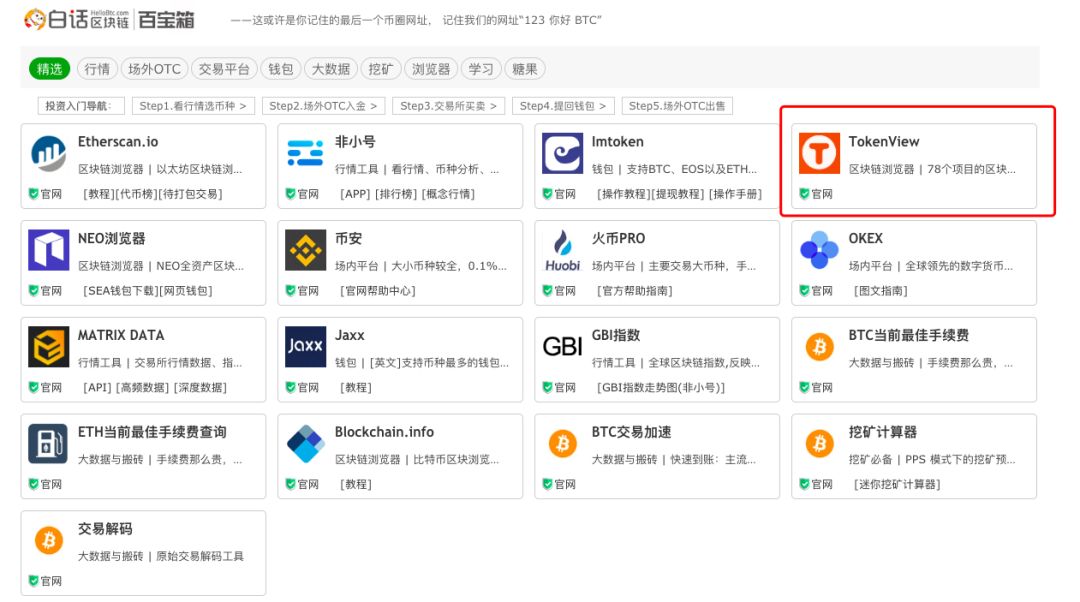The height and width of the screenshot is (602, 1080).
Task: Click the 白话区块链 site logo
Action: [x=109, y=19]
